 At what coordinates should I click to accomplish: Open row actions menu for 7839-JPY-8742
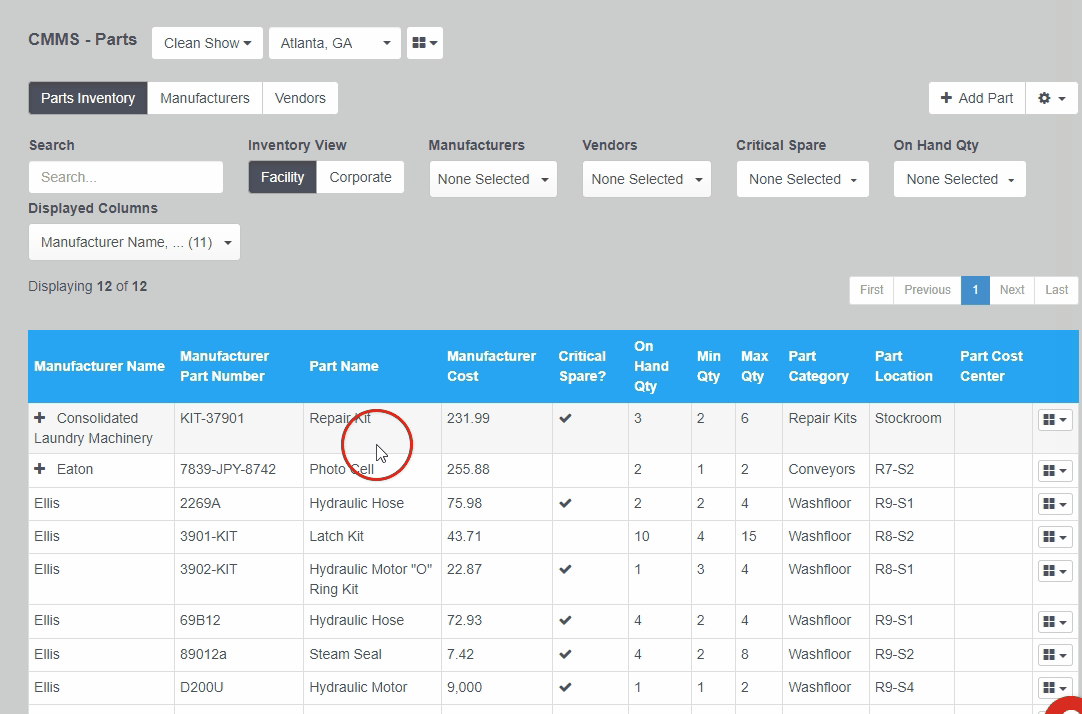click(1055, 470)
